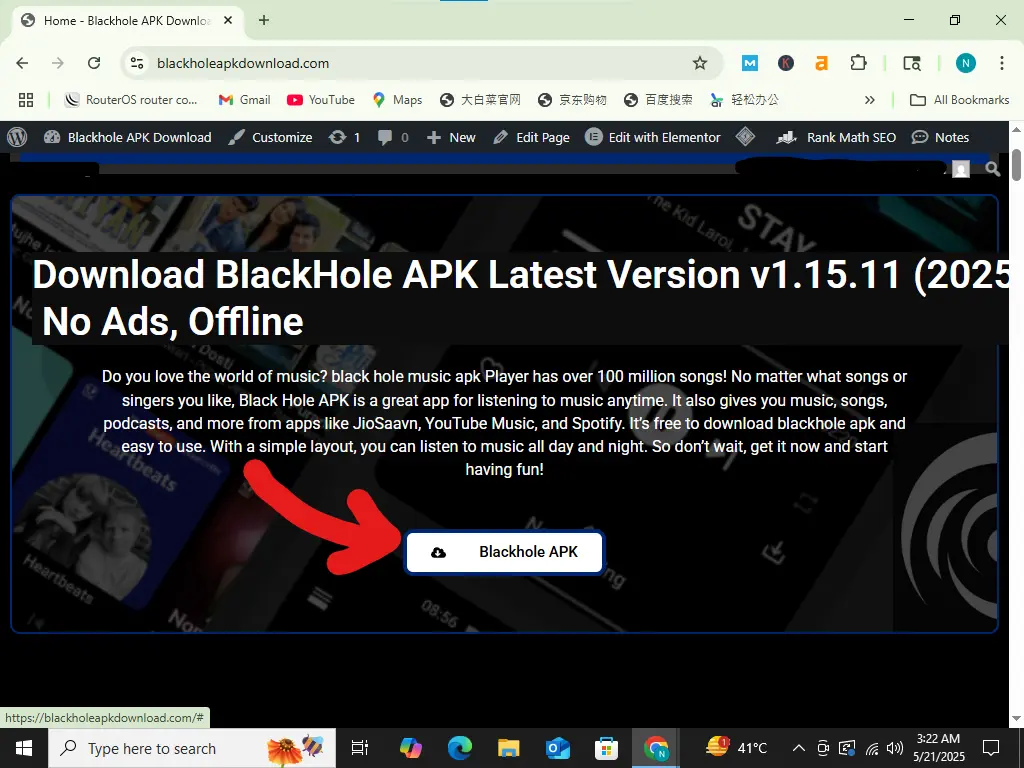Open the tab search media icon
The height and width of the screenshot is (768, 1024).
tap(912, 63)
